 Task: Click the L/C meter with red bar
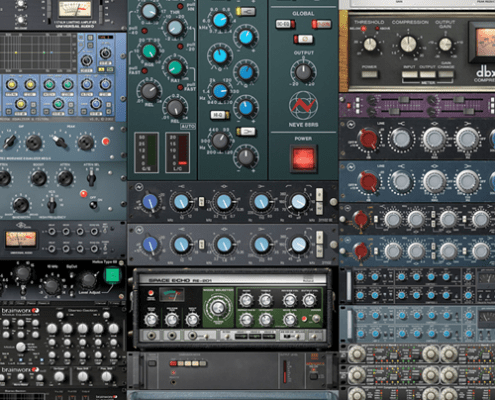(178, 152)
